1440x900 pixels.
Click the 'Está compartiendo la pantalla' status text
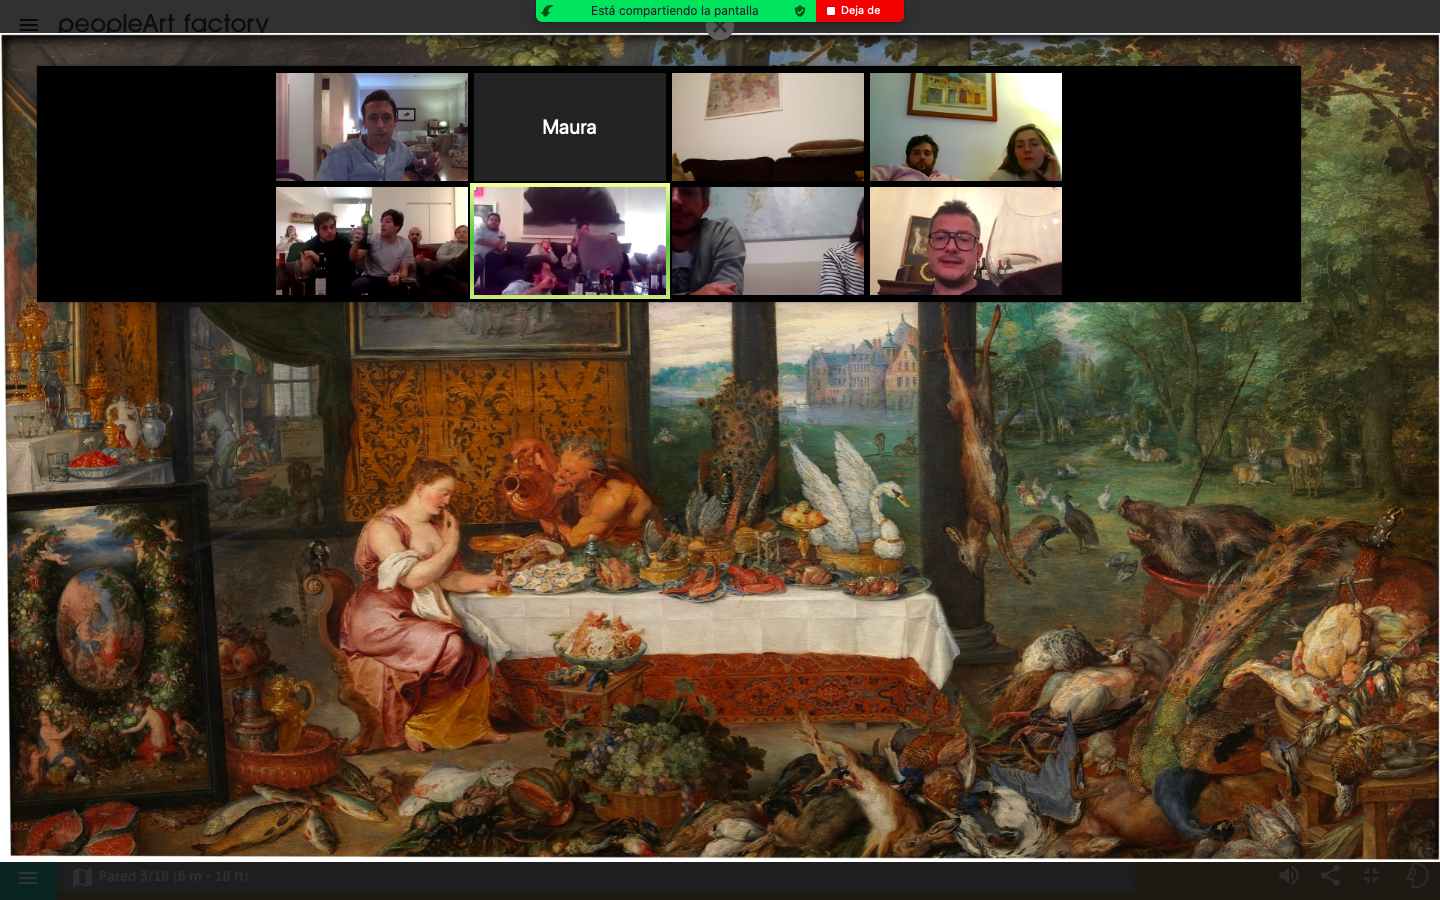point(675,11)
